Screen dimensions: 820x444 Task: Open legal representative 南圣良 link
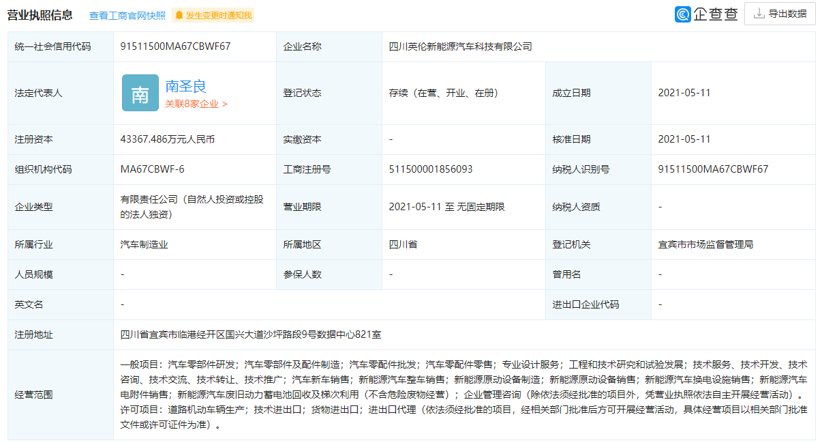click(x=185, y=86)
